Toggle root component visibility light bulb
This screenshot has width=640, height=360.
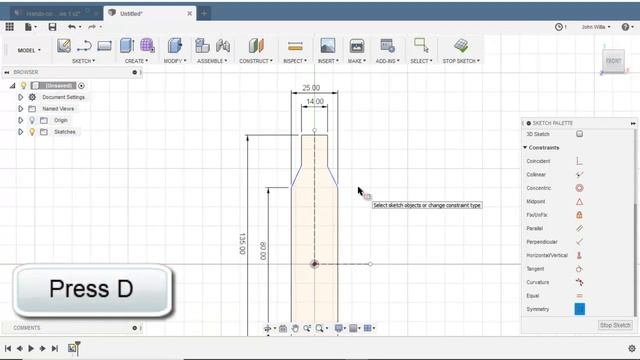(x=24, y=86)
